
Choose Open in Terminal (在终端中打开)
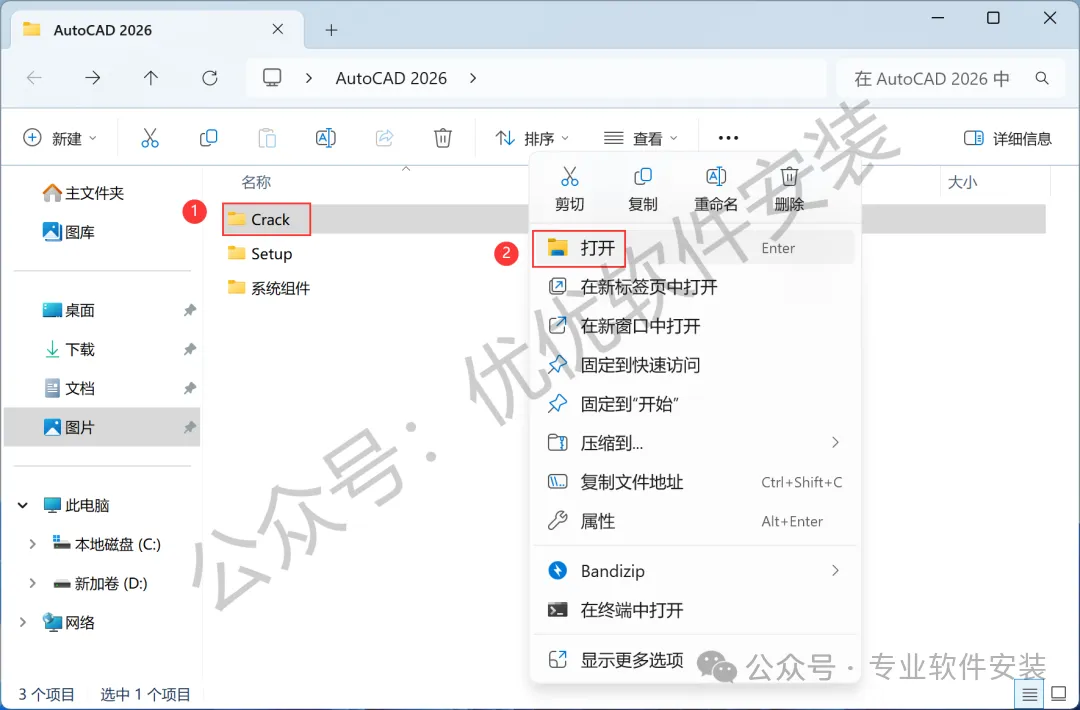click(693, 610)
